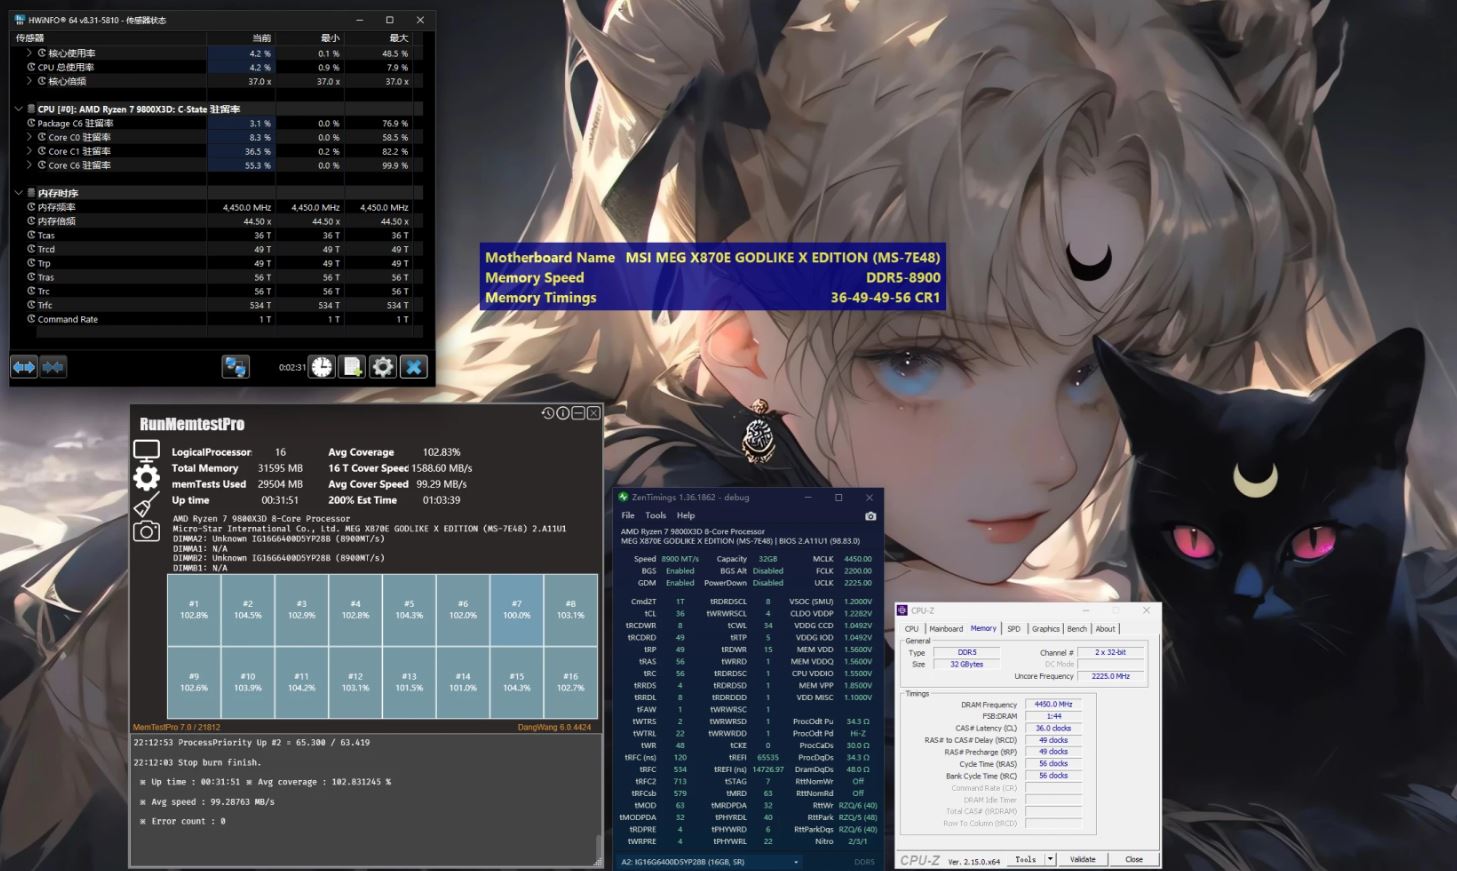
Task: Click the Validate button in CPU-Z
Action: tap(1083, 859)
